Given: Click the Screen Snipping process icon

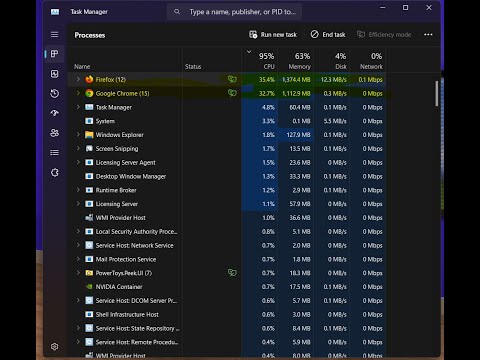Looking at the screenshot, I should tap(89, 149).
